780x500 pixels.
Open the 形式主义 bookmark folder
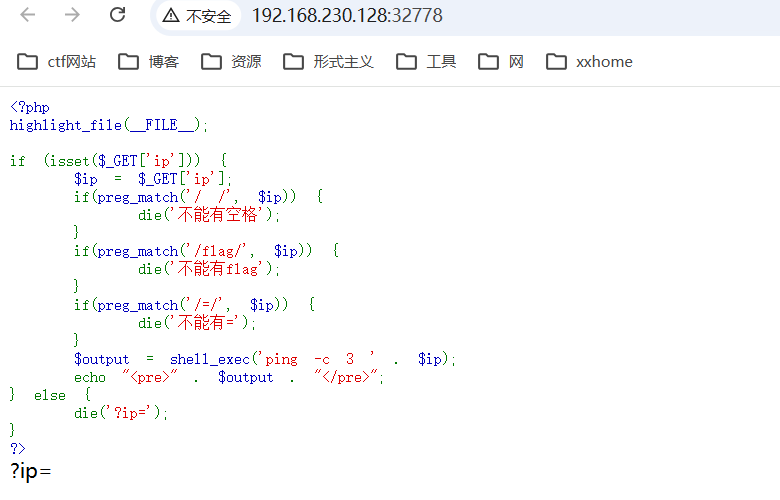328,62
